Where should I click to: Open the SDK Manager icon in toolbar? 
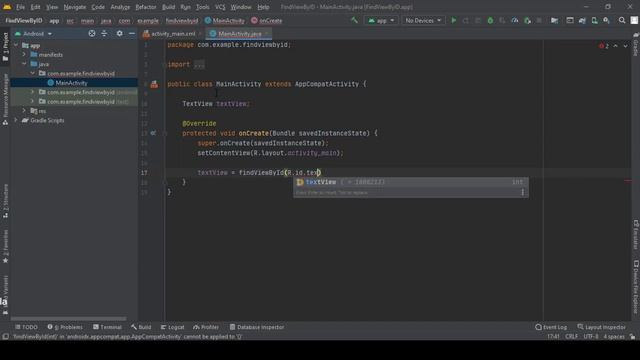click(x=607, y=20)
